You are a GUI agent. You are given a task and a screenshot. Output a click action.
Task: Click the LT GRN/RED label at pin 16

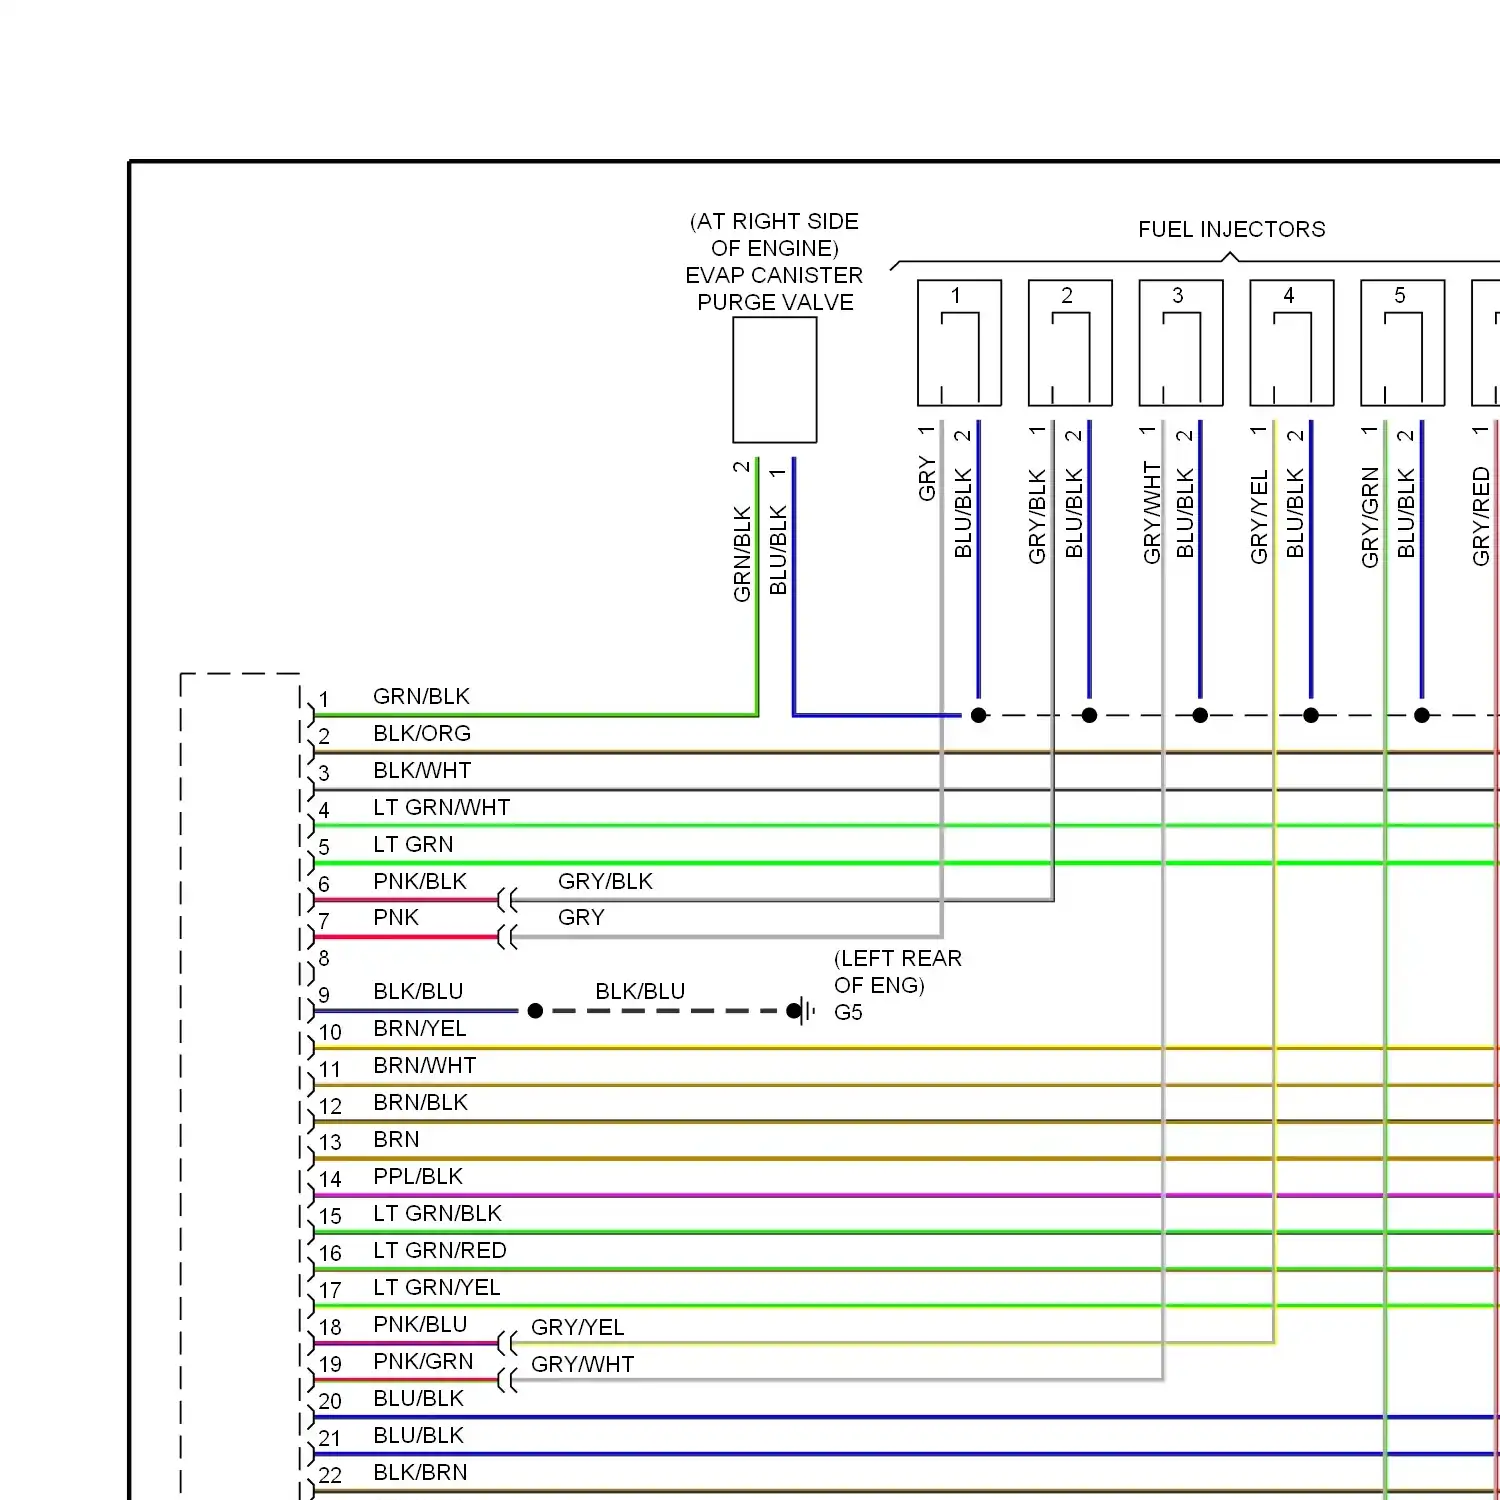[440, 1250]
